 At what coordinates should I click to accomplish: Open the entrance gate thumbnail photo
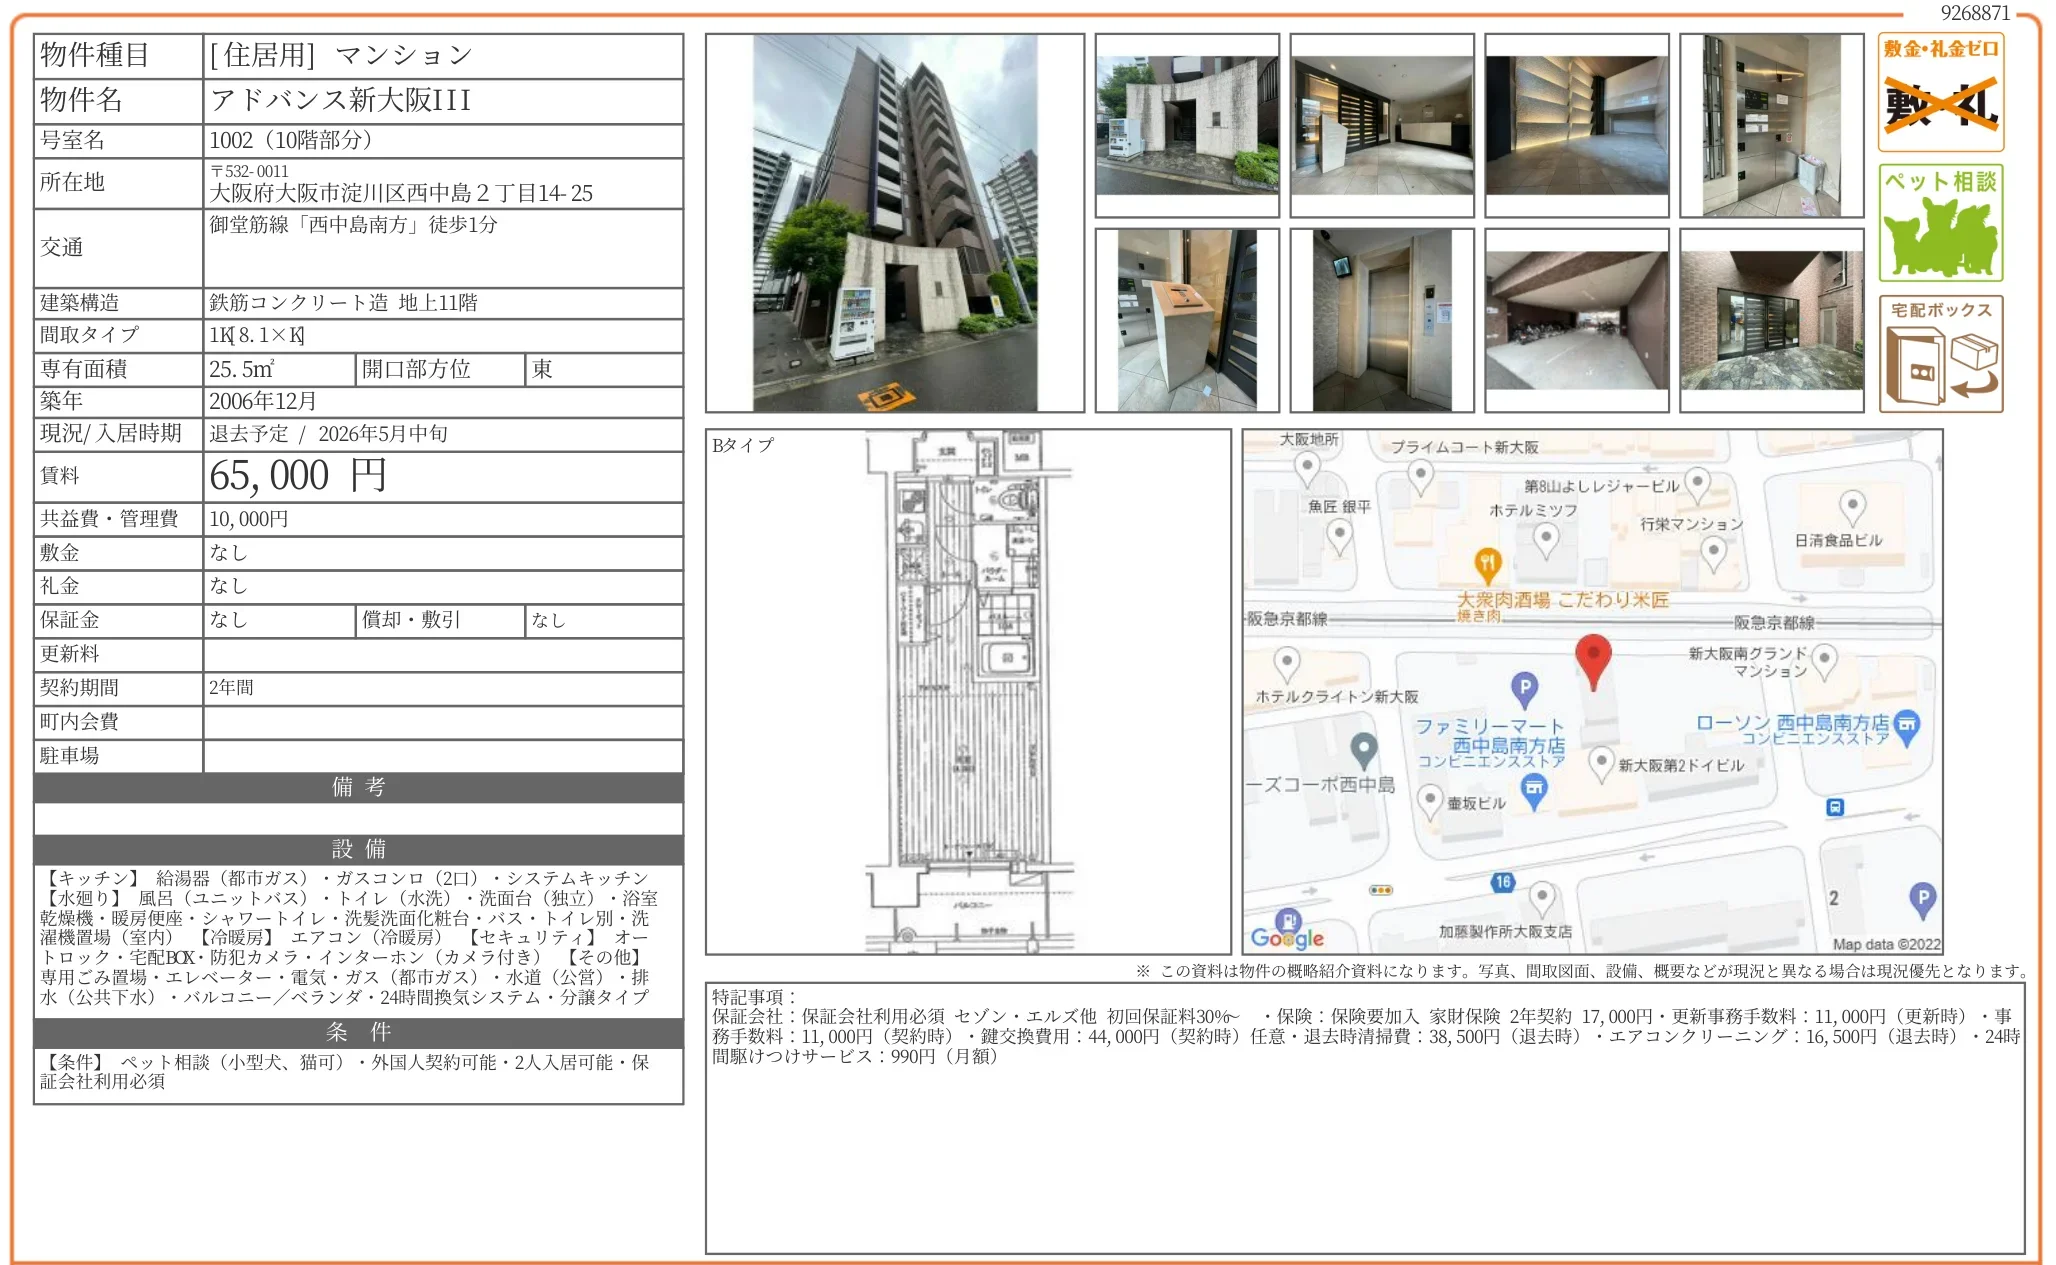coord(1186,125)
